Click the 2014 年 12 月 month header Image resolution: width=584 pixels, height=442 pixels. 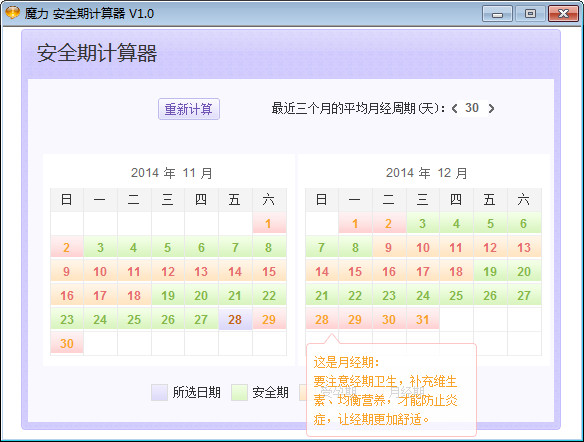point(426,173)
